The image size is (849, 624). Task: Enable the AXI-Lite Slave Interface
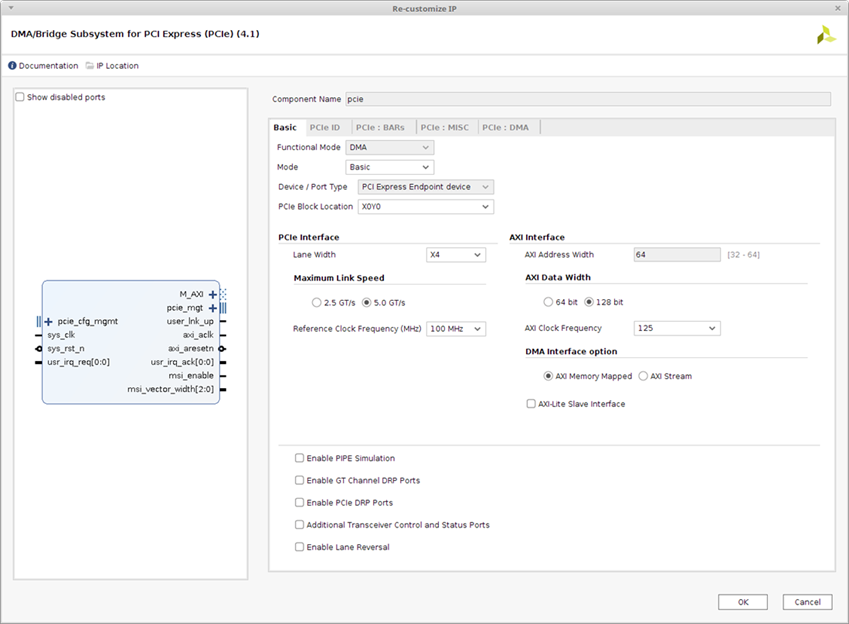tap(531, 404)
